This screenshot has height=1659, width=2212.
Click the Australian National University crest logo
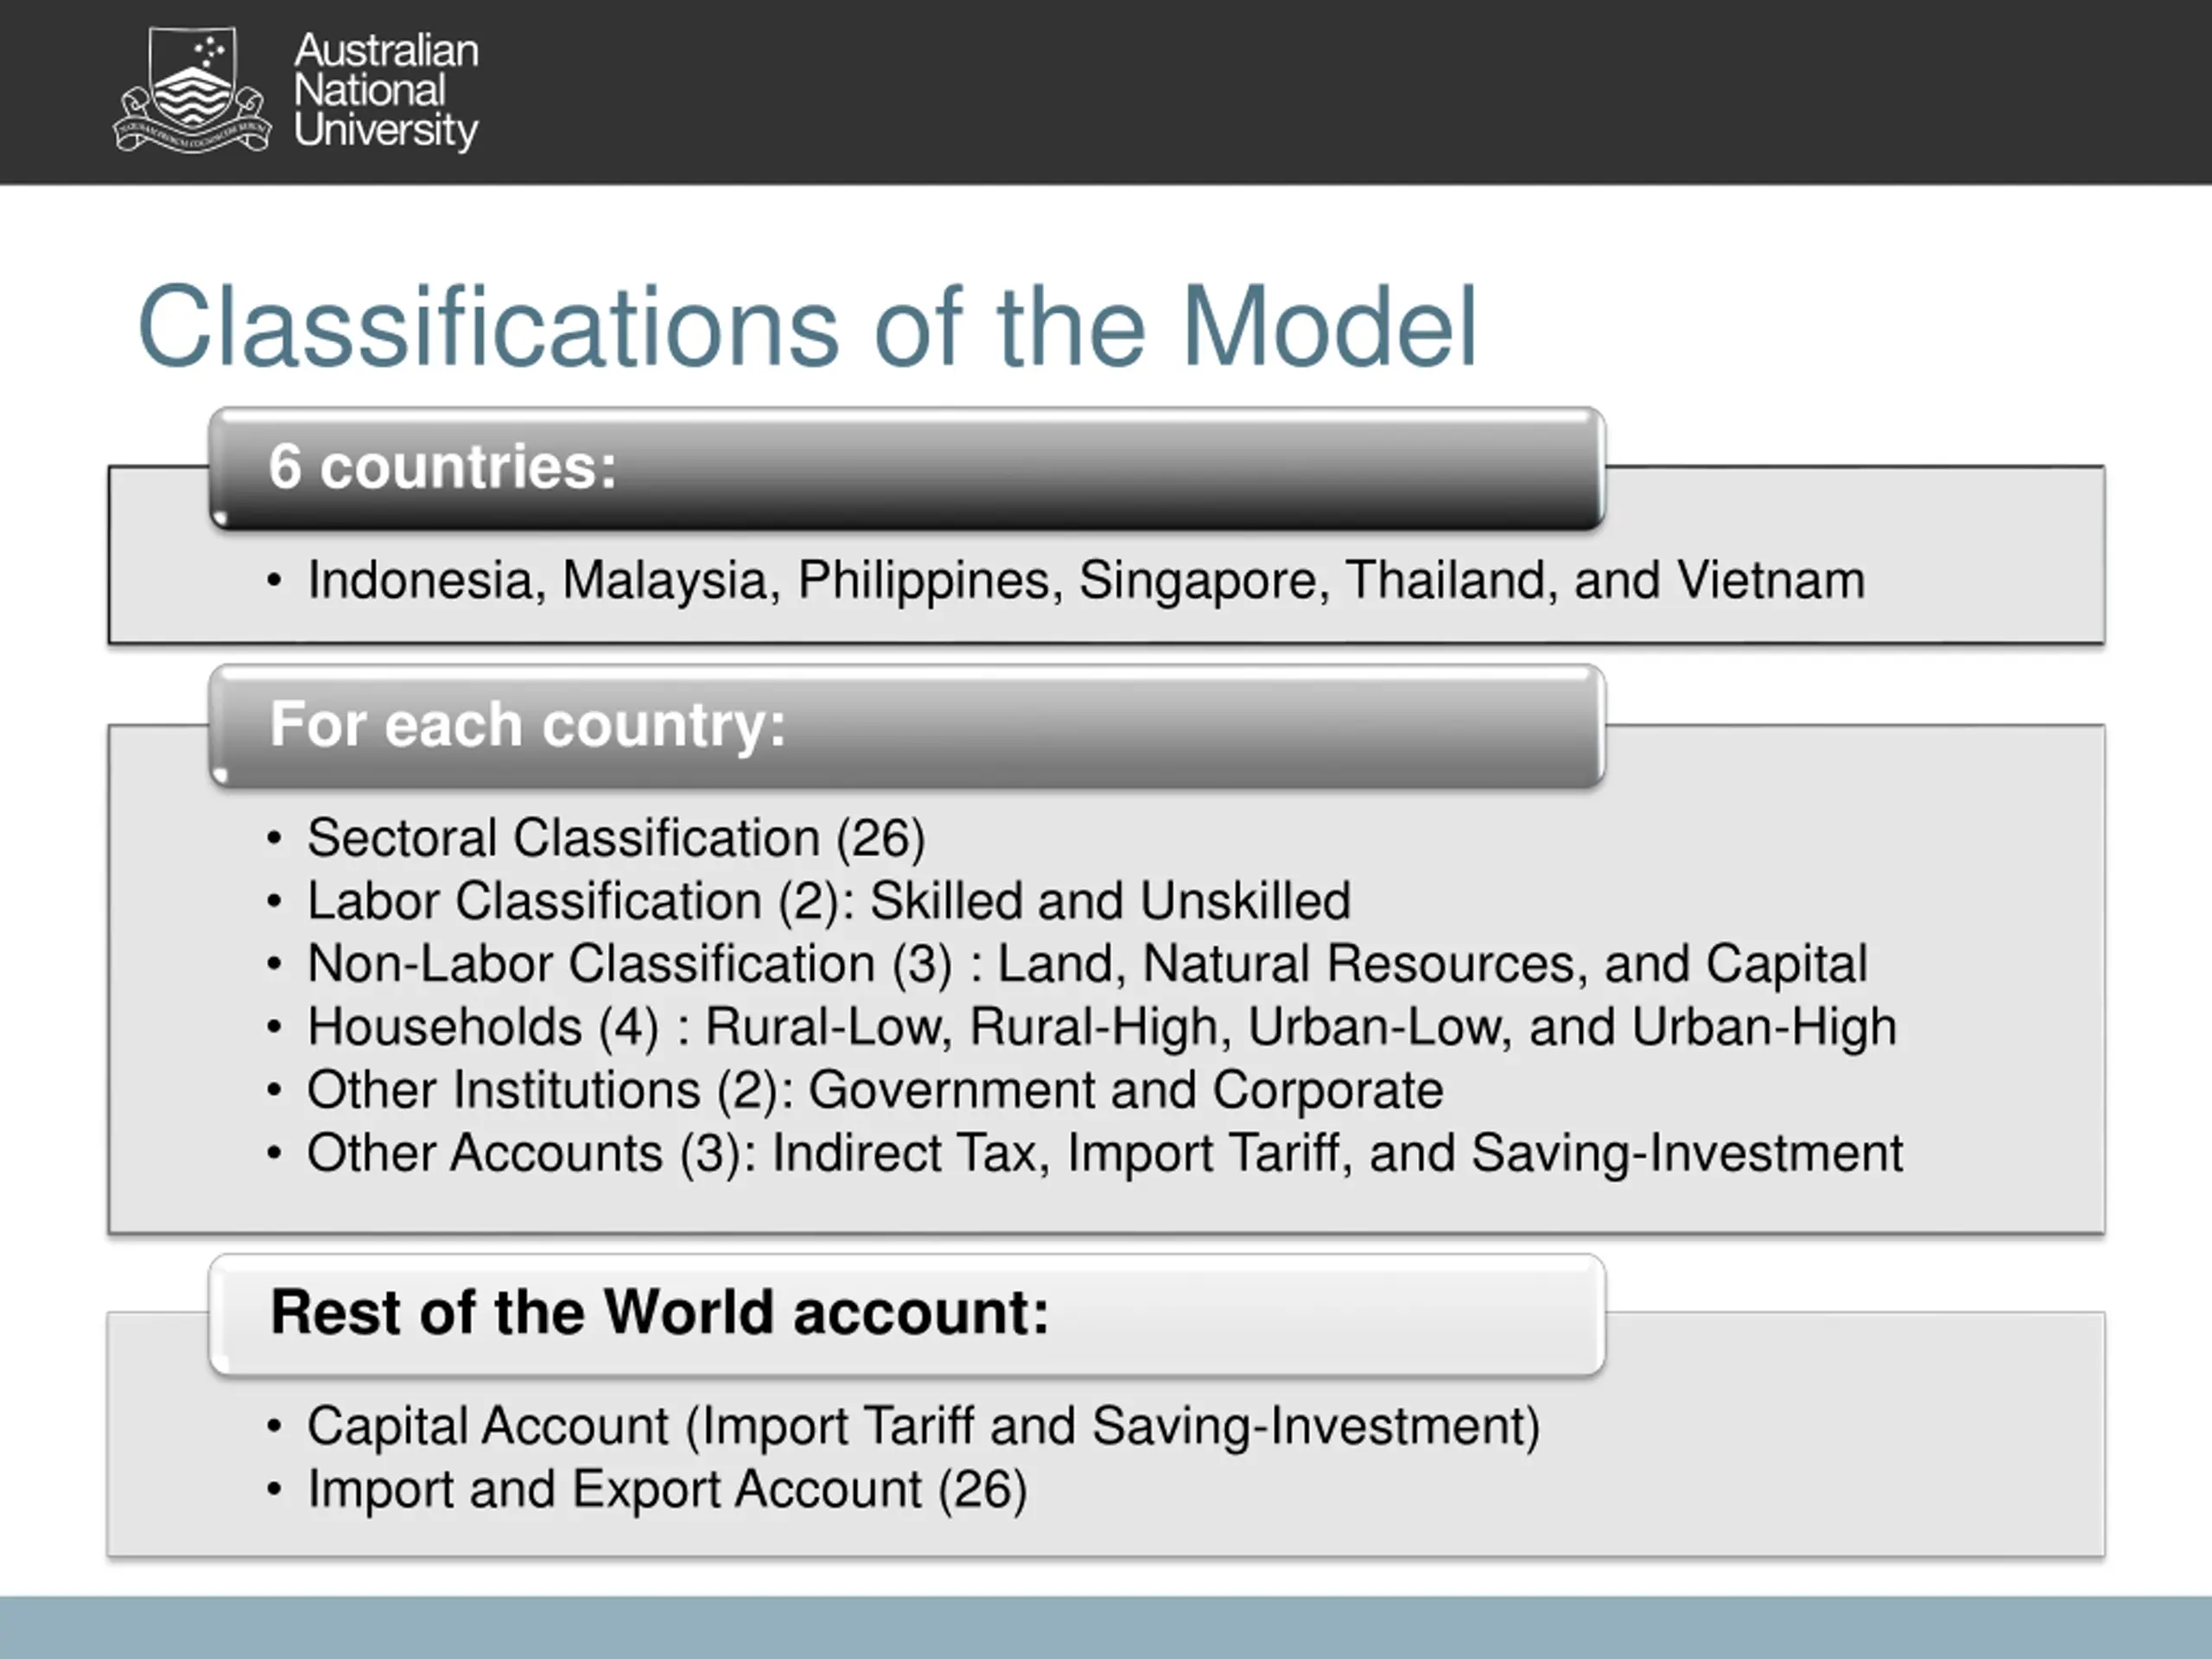pyautogui.click(x=192, y=90)
